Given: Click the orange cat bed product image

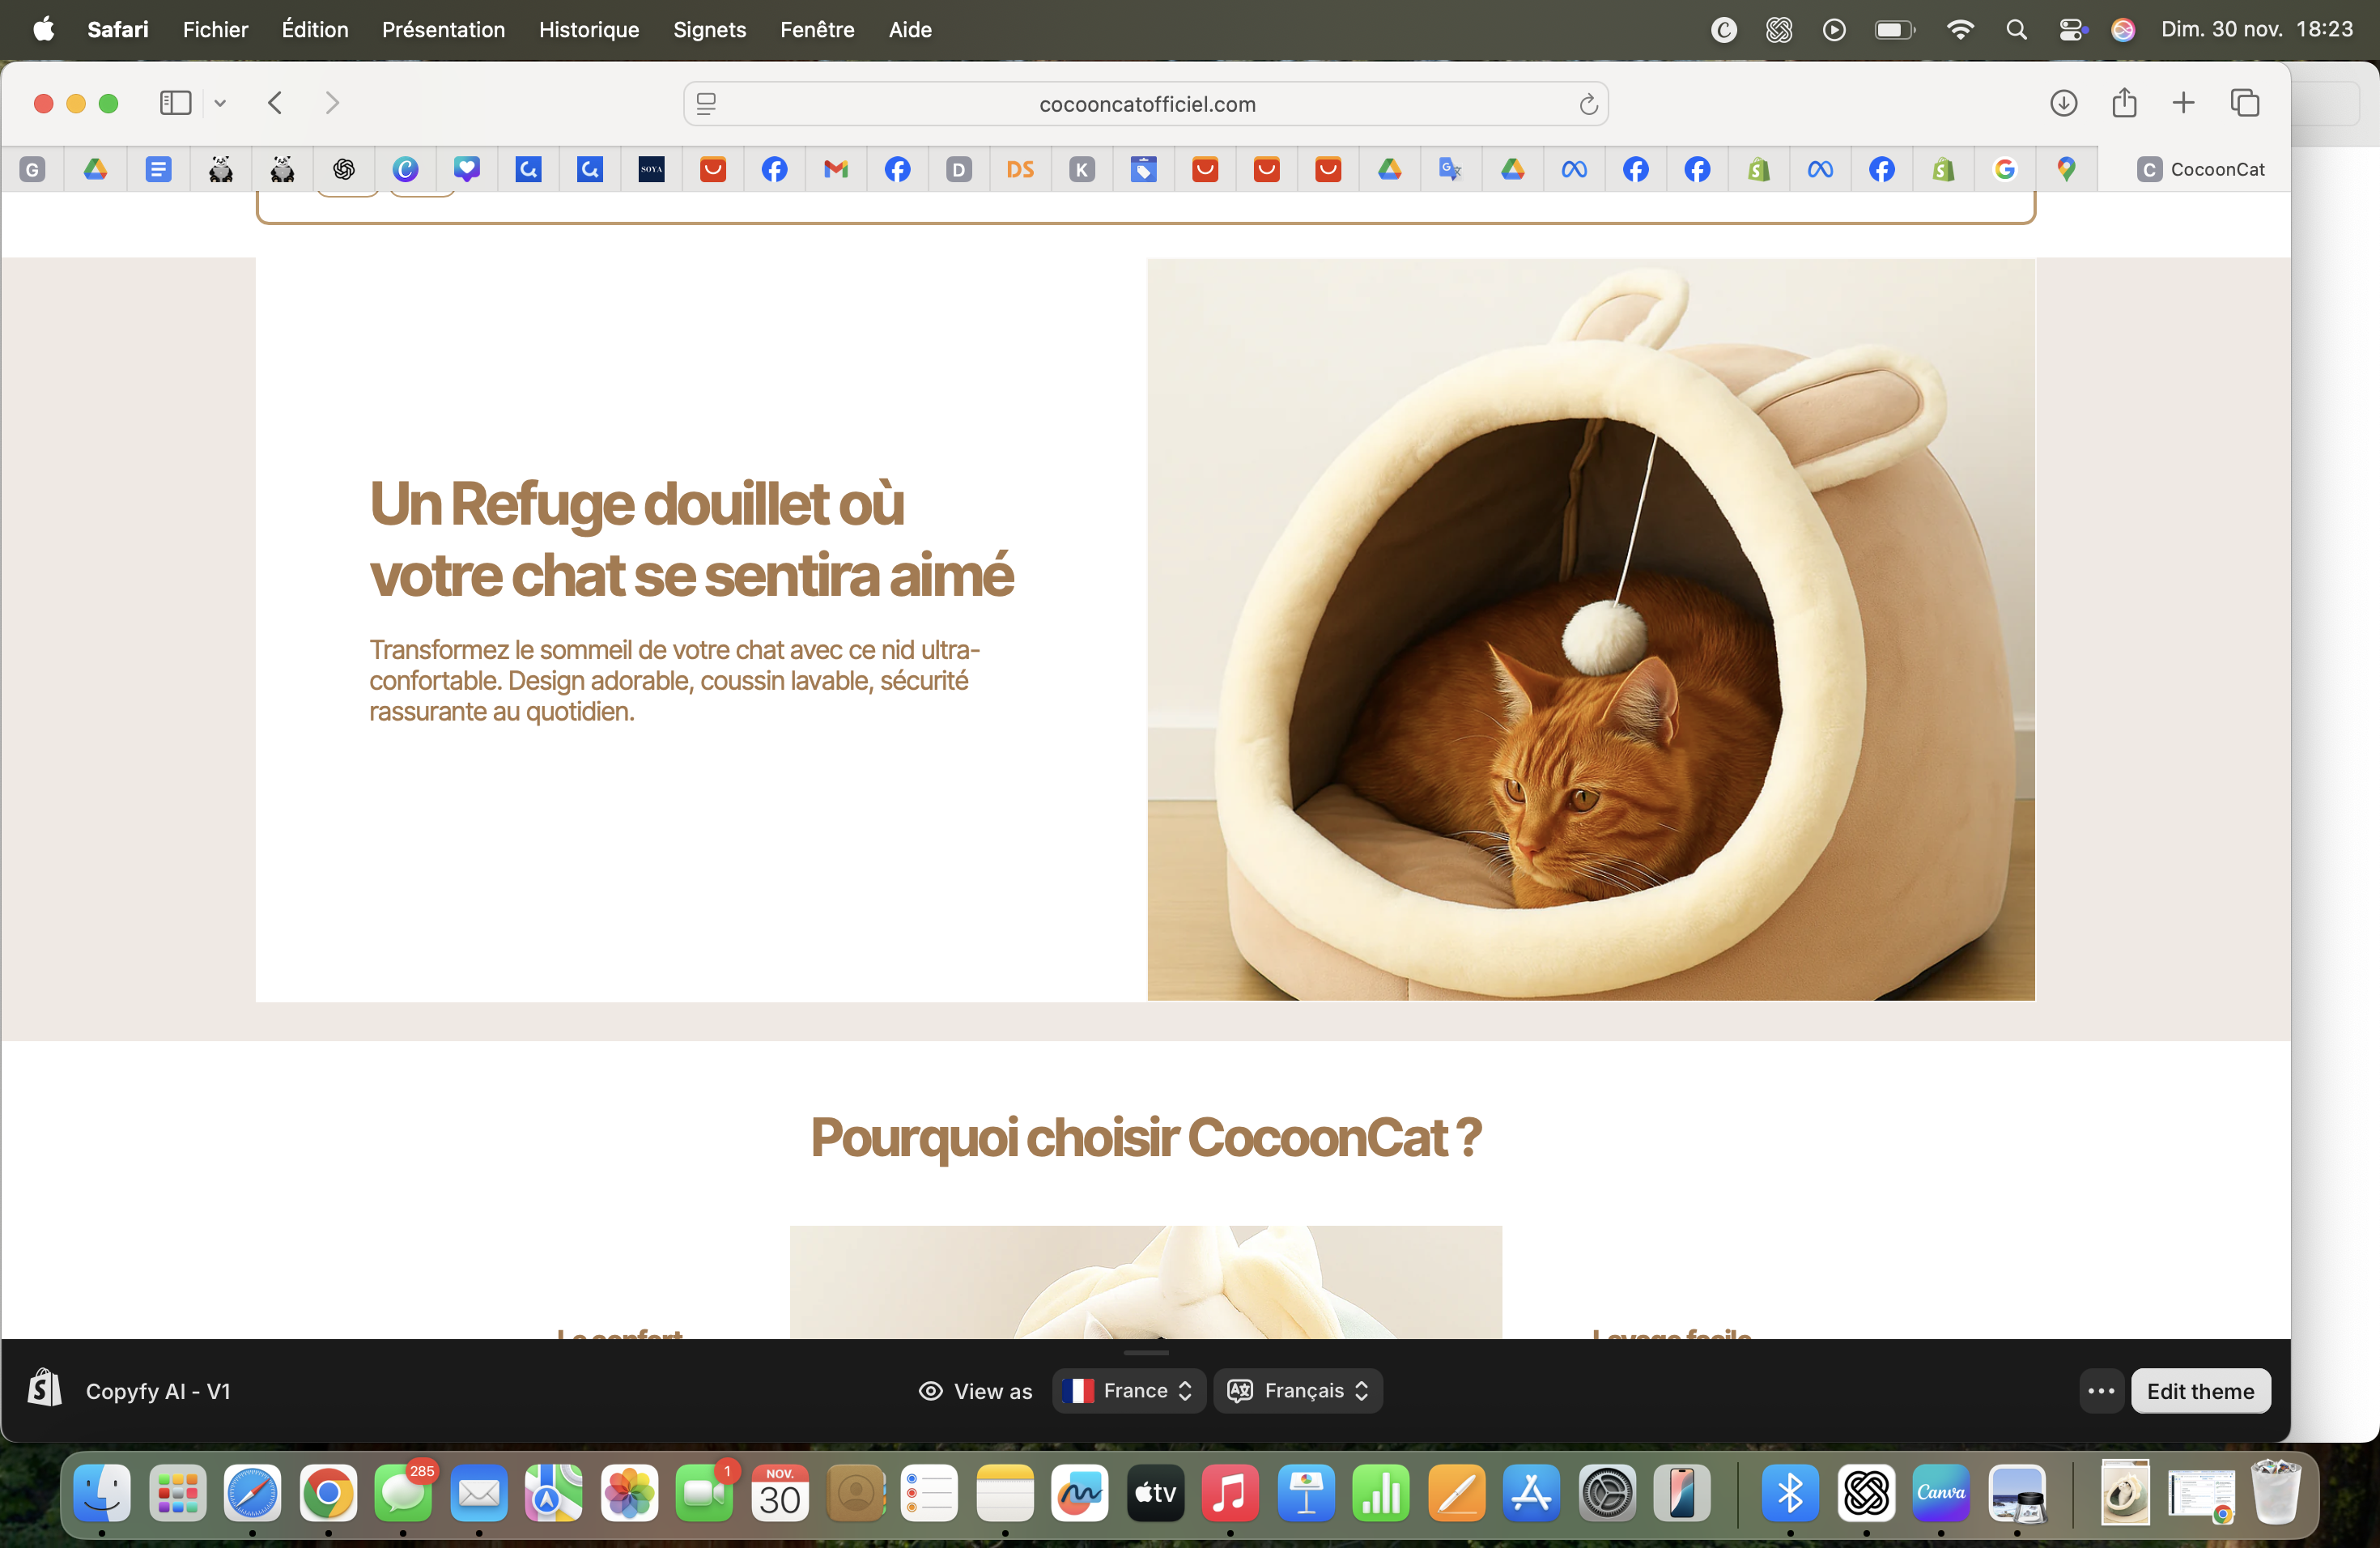Looking at the screenshot, I should point(1591,630).
